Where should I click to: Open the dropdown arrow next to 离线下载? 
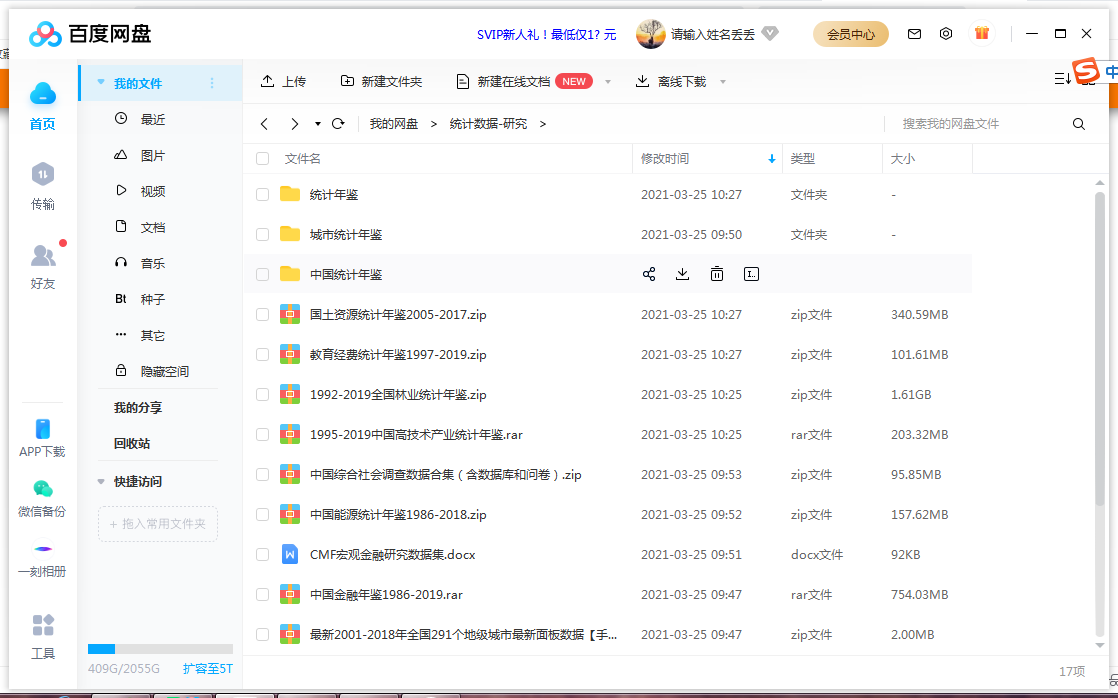723,82
